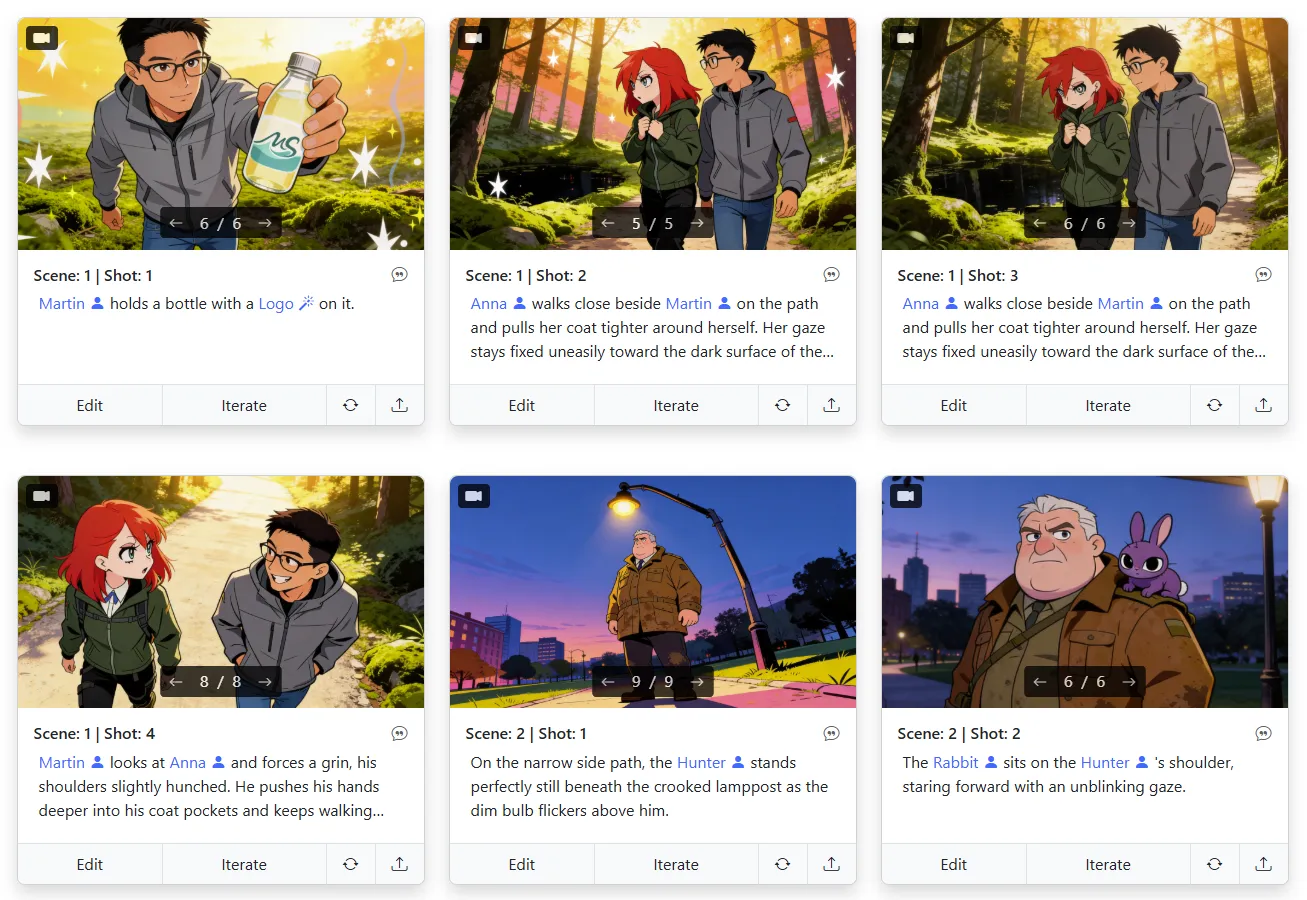1307x900 pixels.
Task: Open the Scene 1 Shot 4 image thumbnail
Action: (221, 580)
